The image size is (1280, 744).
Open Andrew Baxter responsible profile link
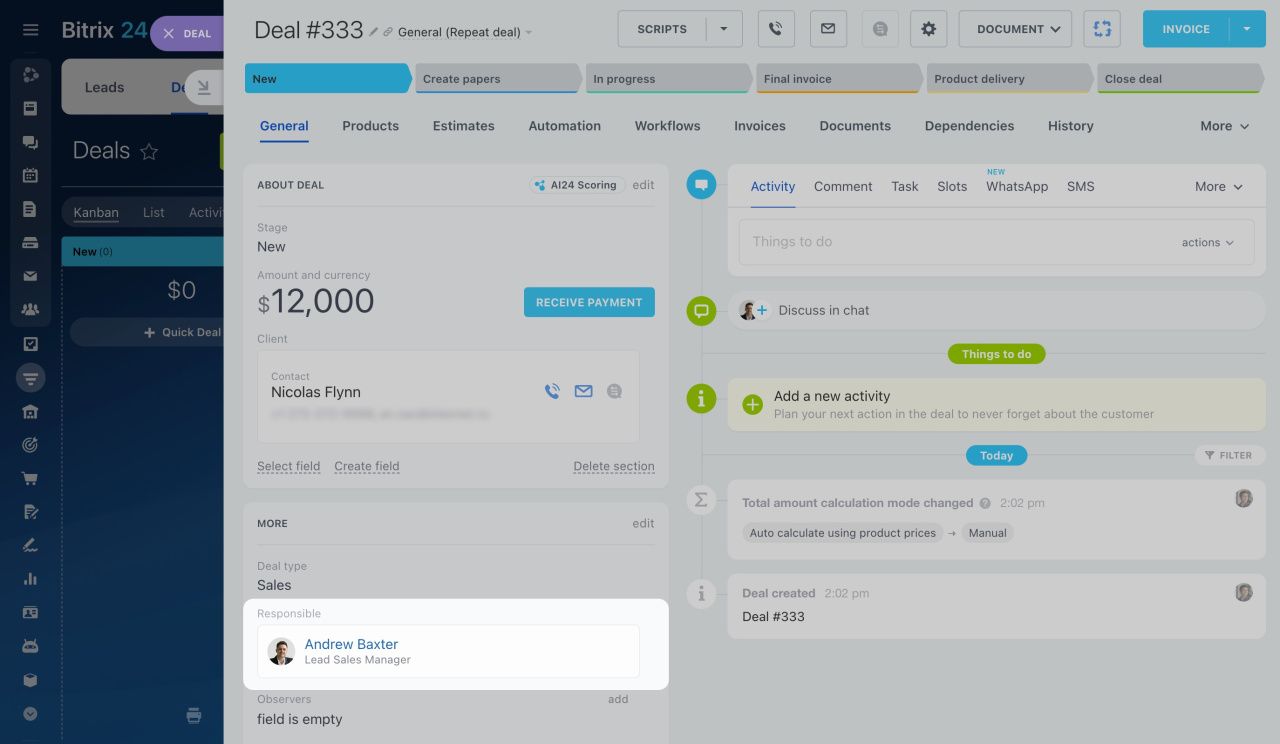pyautogui.click(x=351, y=644)
